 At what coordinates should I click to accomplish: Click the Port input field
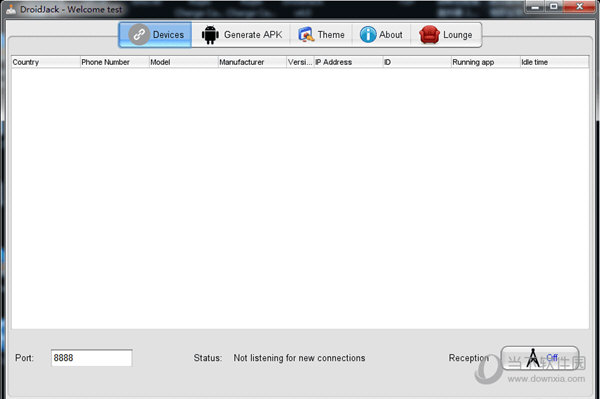click(91, 358)
